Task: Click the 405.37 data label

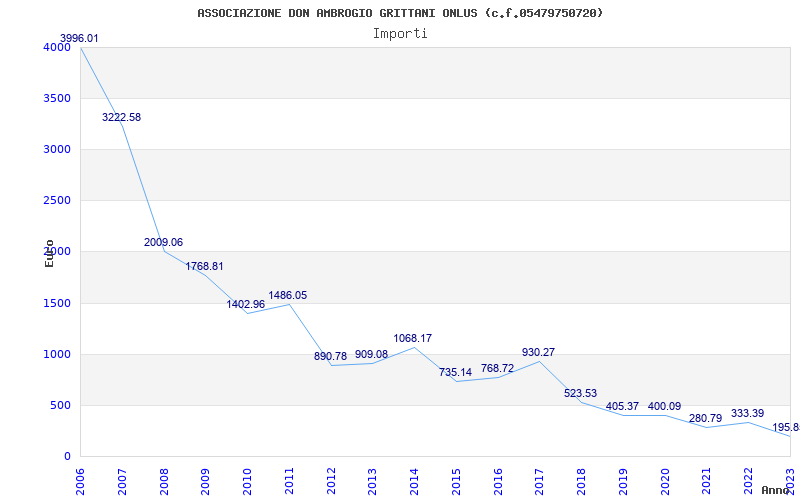Action: pos(622,407)
